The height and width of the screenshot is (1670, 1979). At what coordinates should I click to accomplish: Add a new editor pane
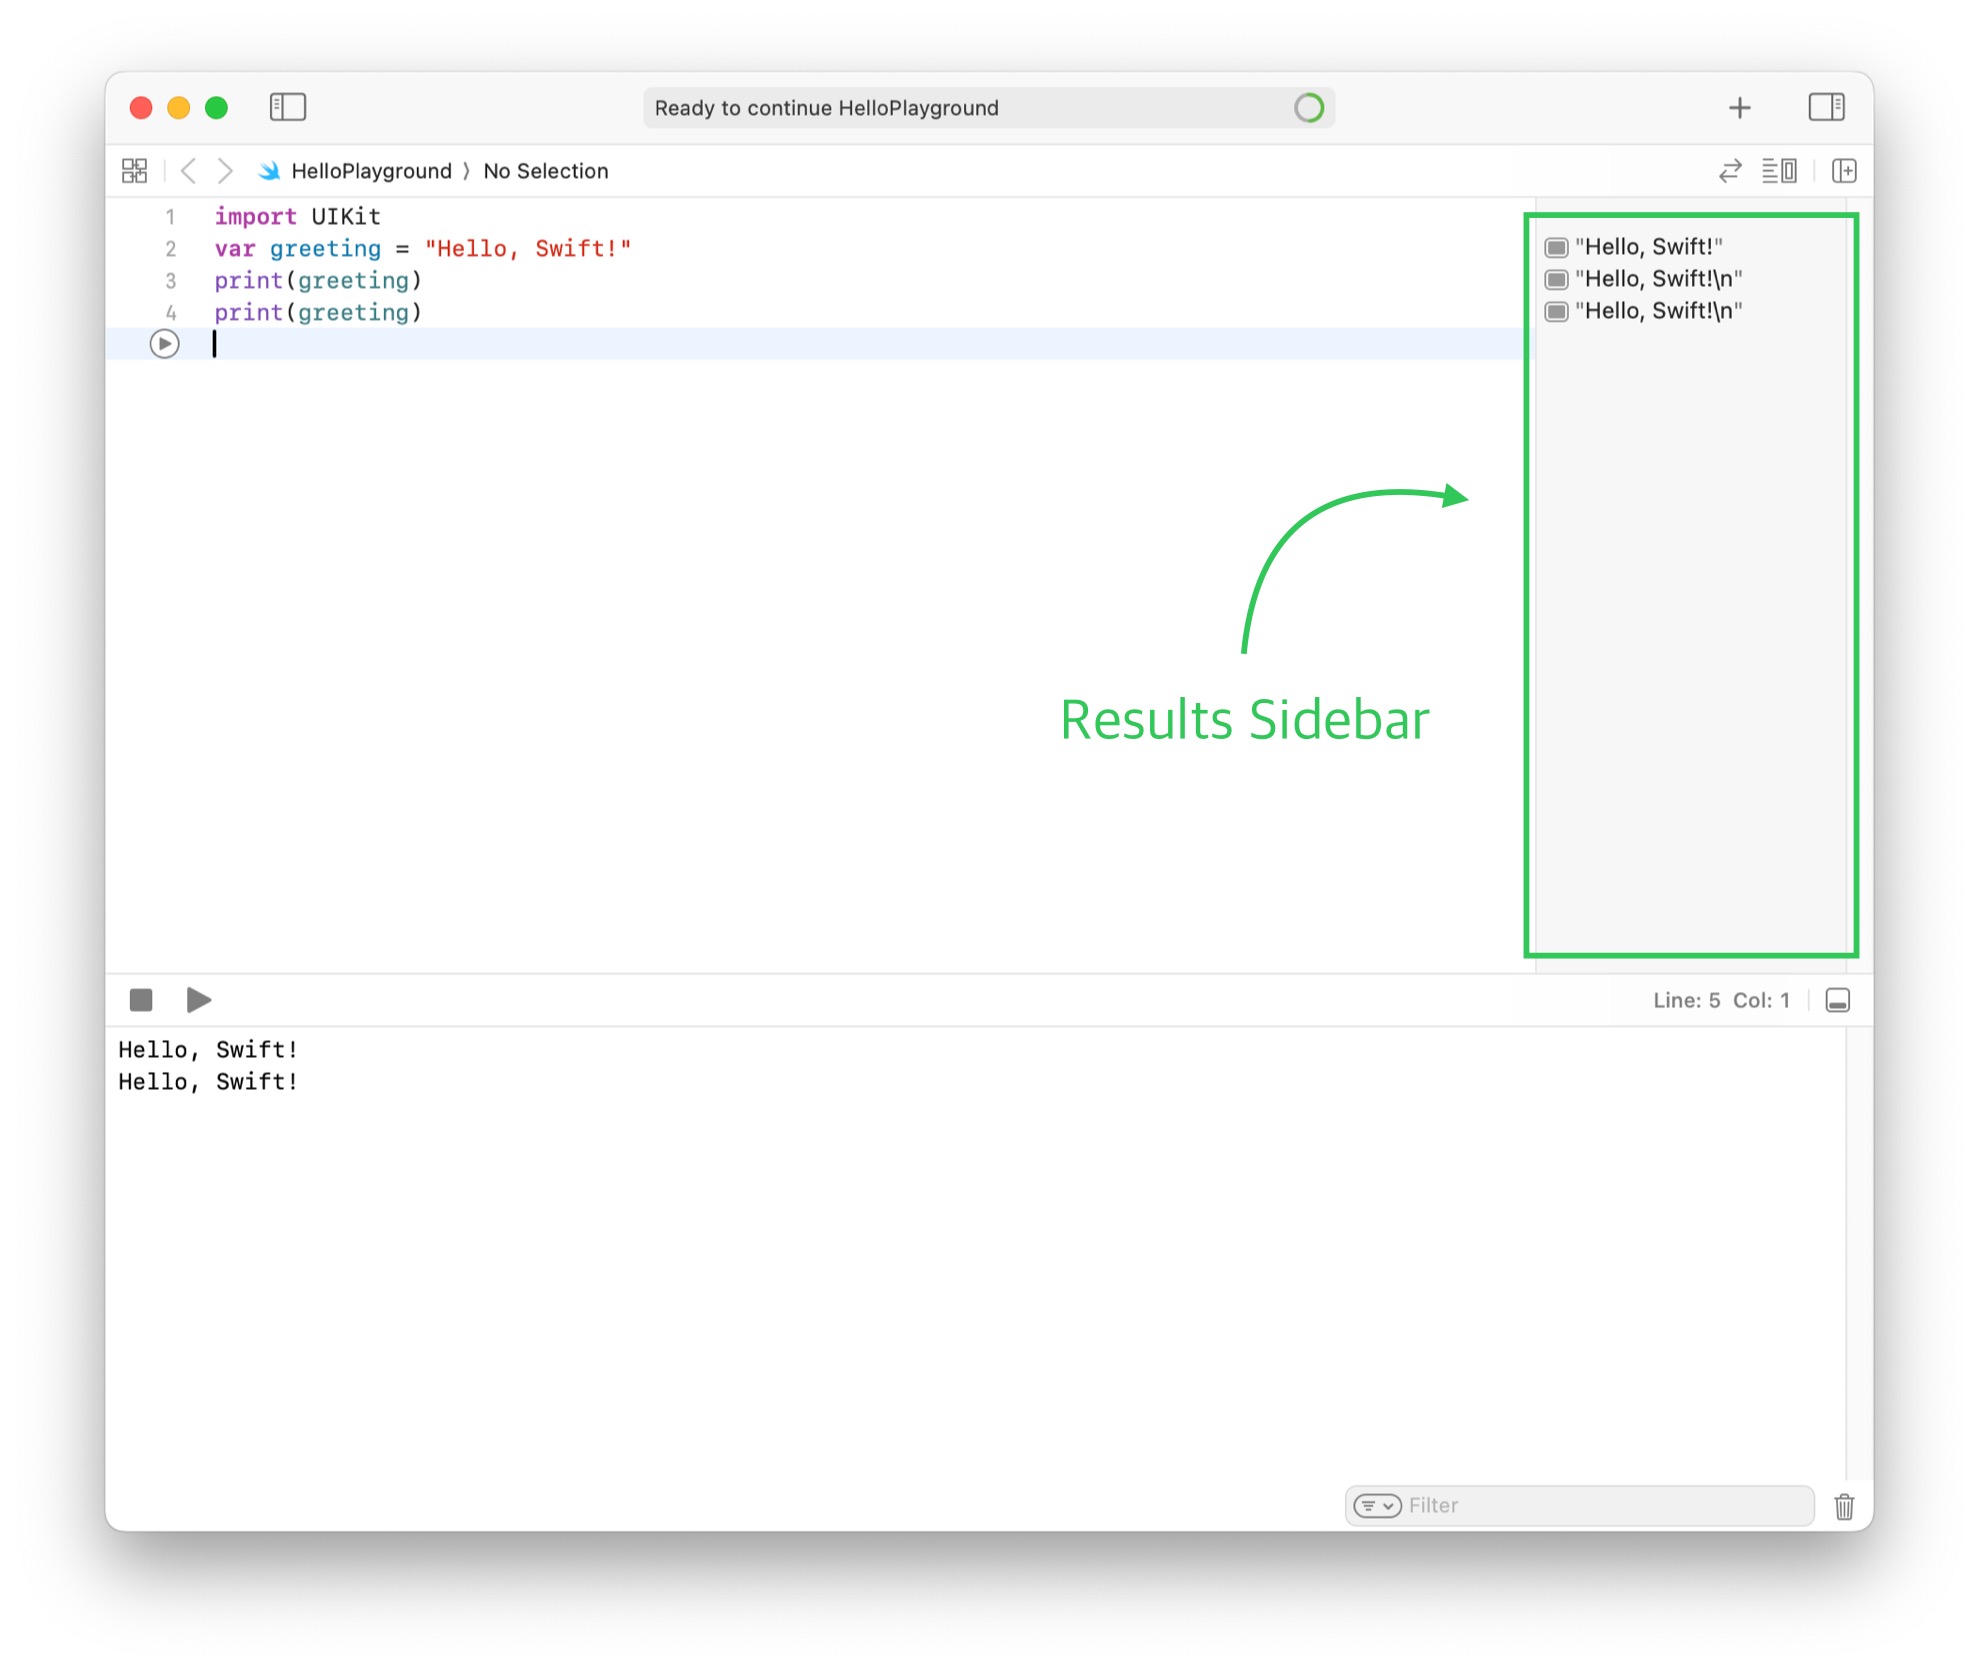tap(1843, 171)
